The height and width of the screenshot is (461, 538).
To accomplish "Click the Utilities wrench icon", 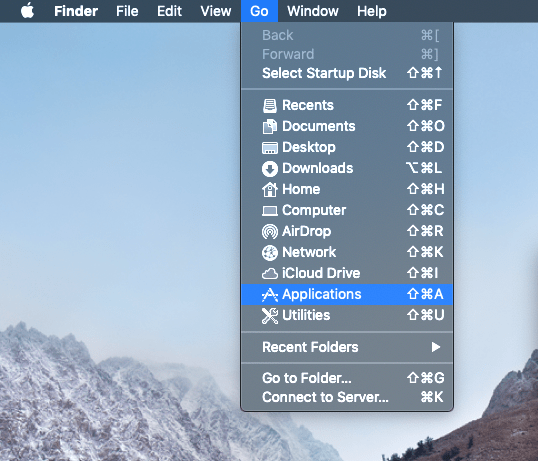I will [x=270, y=316].
